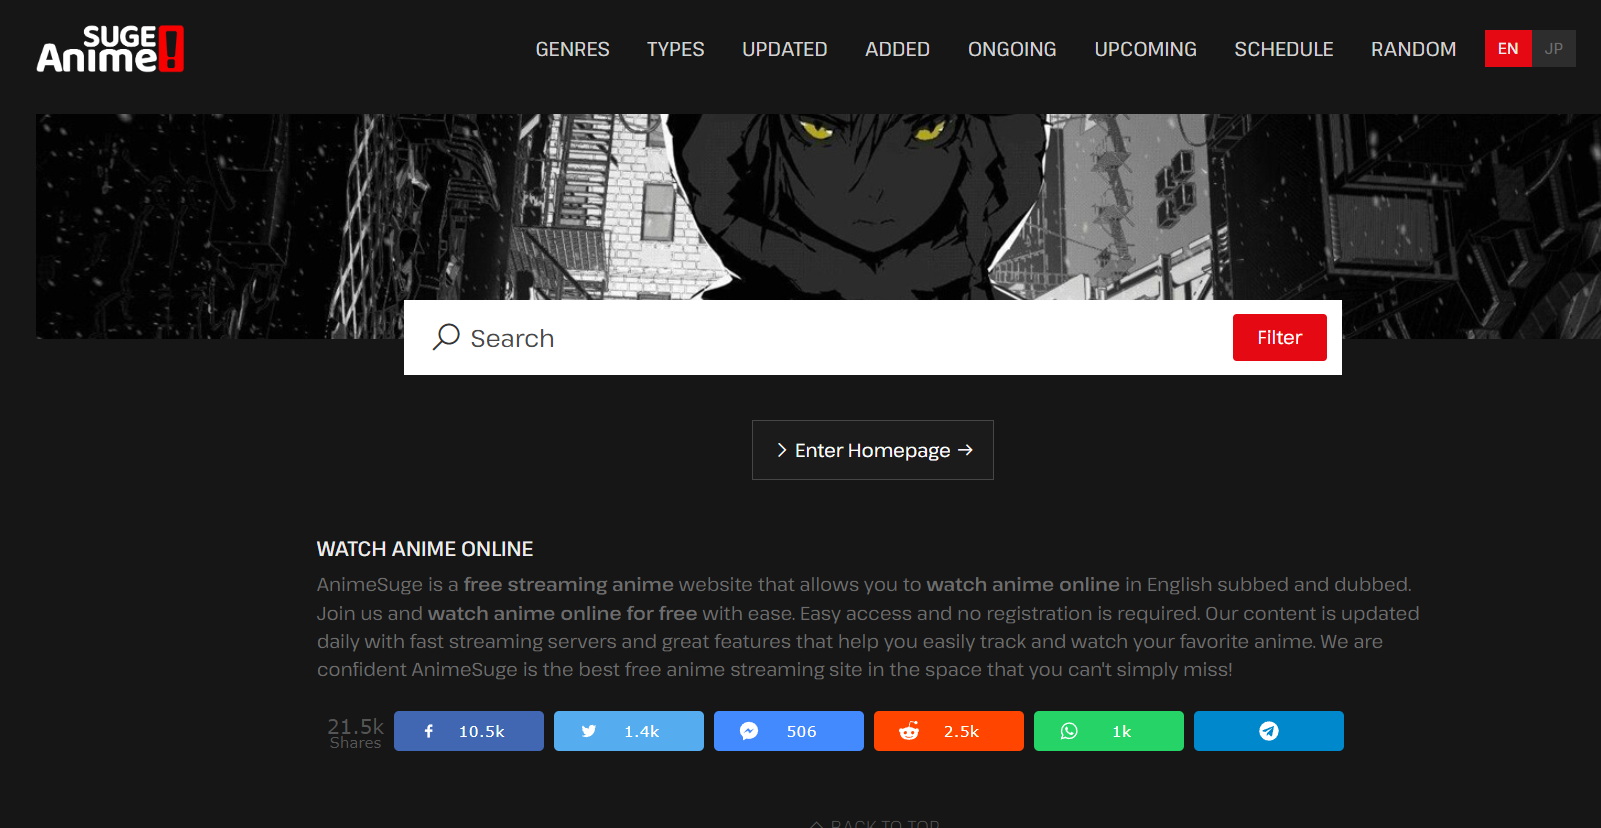1601x828 pixels.
Task: Open Upcoming anime section
Action: (x=1145, y=49)
